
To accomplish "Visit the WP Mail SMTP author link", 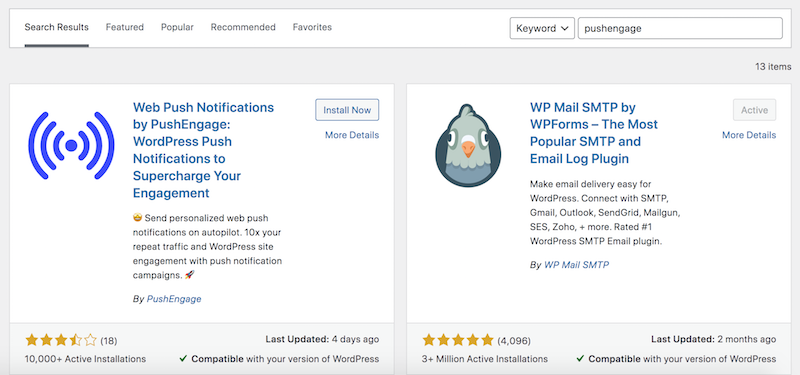I will tap(577, 265).
